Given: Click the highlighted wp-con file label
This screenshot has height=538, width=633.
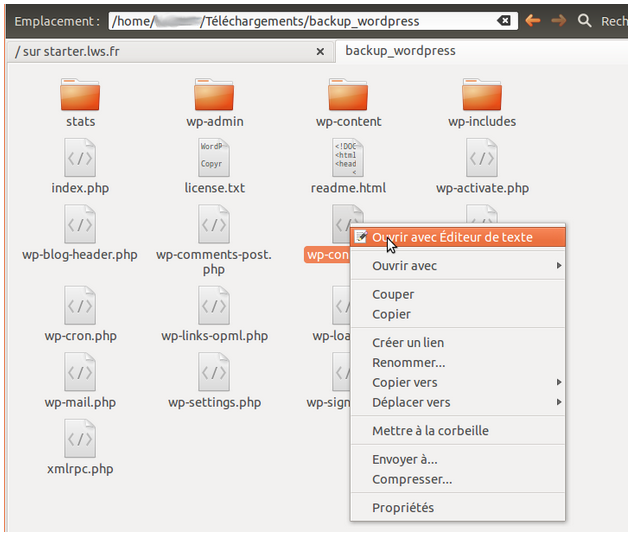Looking at the screenshot, I should pyautogui.click(x=327, y=255).
